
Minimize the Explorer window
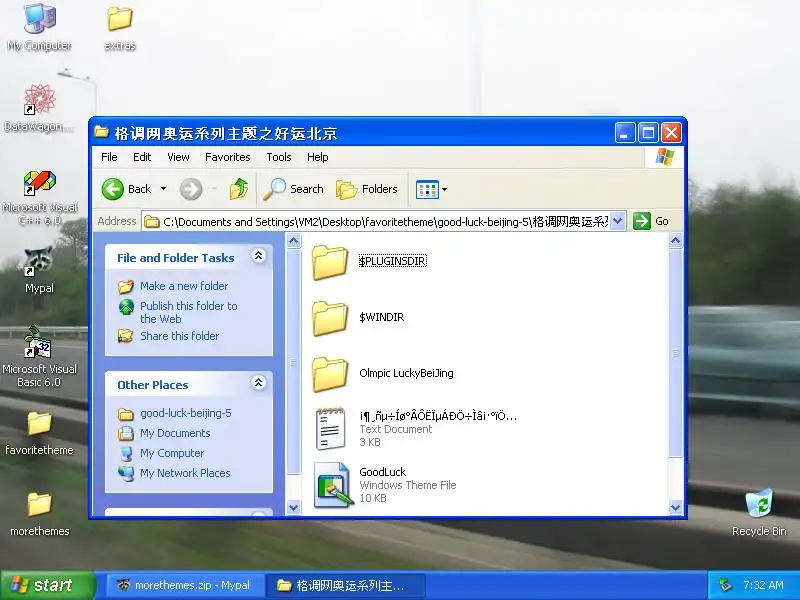pyautogui.click(x=624, y=133)
